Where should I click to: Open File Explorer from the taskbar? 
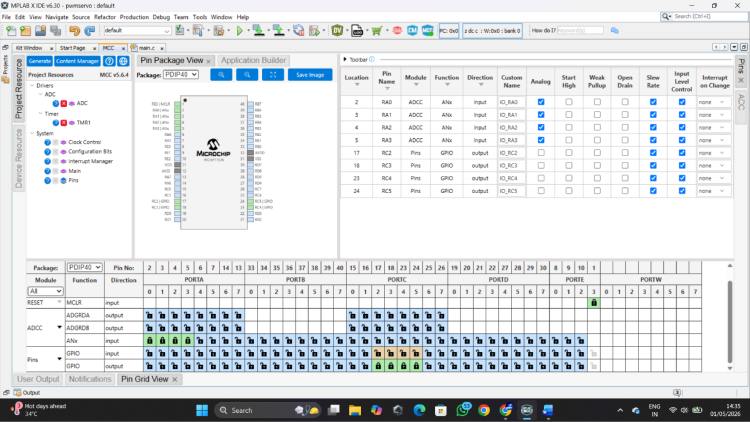[x=355, y=410]
